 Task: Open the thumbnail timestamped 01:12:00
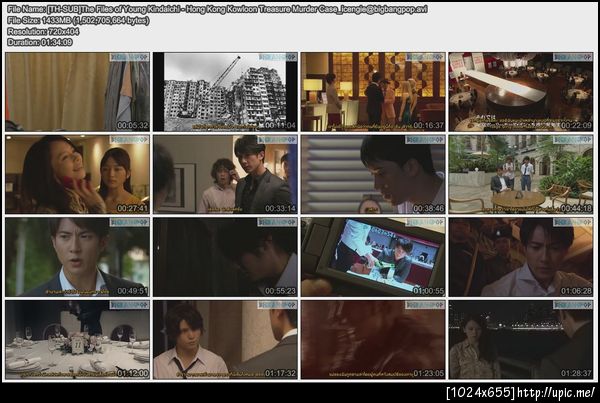(x=78, y=339)
